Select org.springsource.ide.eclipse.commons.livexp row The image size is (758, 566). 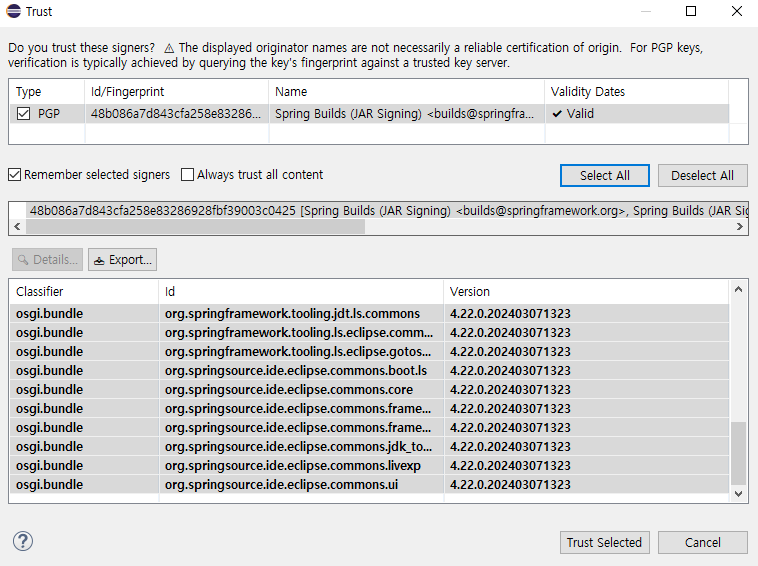click(369, 465)
